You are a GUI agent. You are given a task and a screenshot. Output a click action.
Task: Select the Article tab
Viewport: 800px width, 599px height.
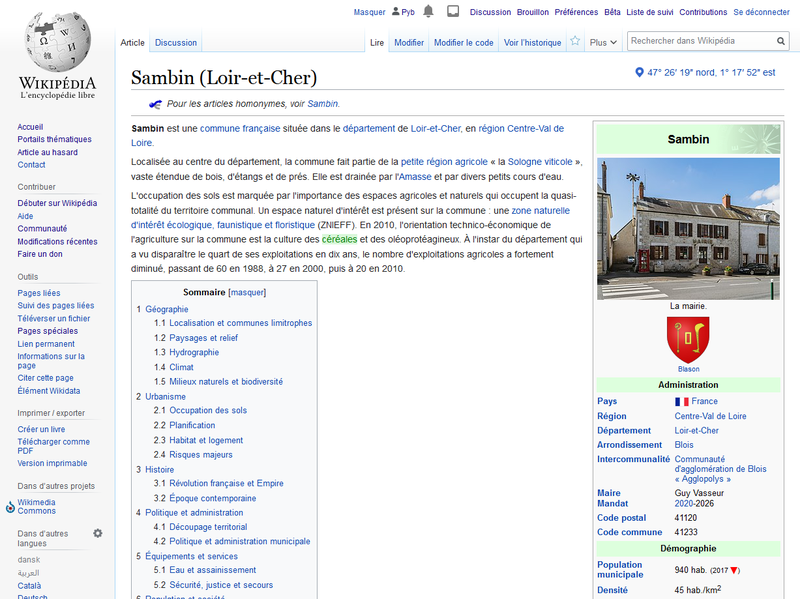pyautogui.click(x=132, y=43)
